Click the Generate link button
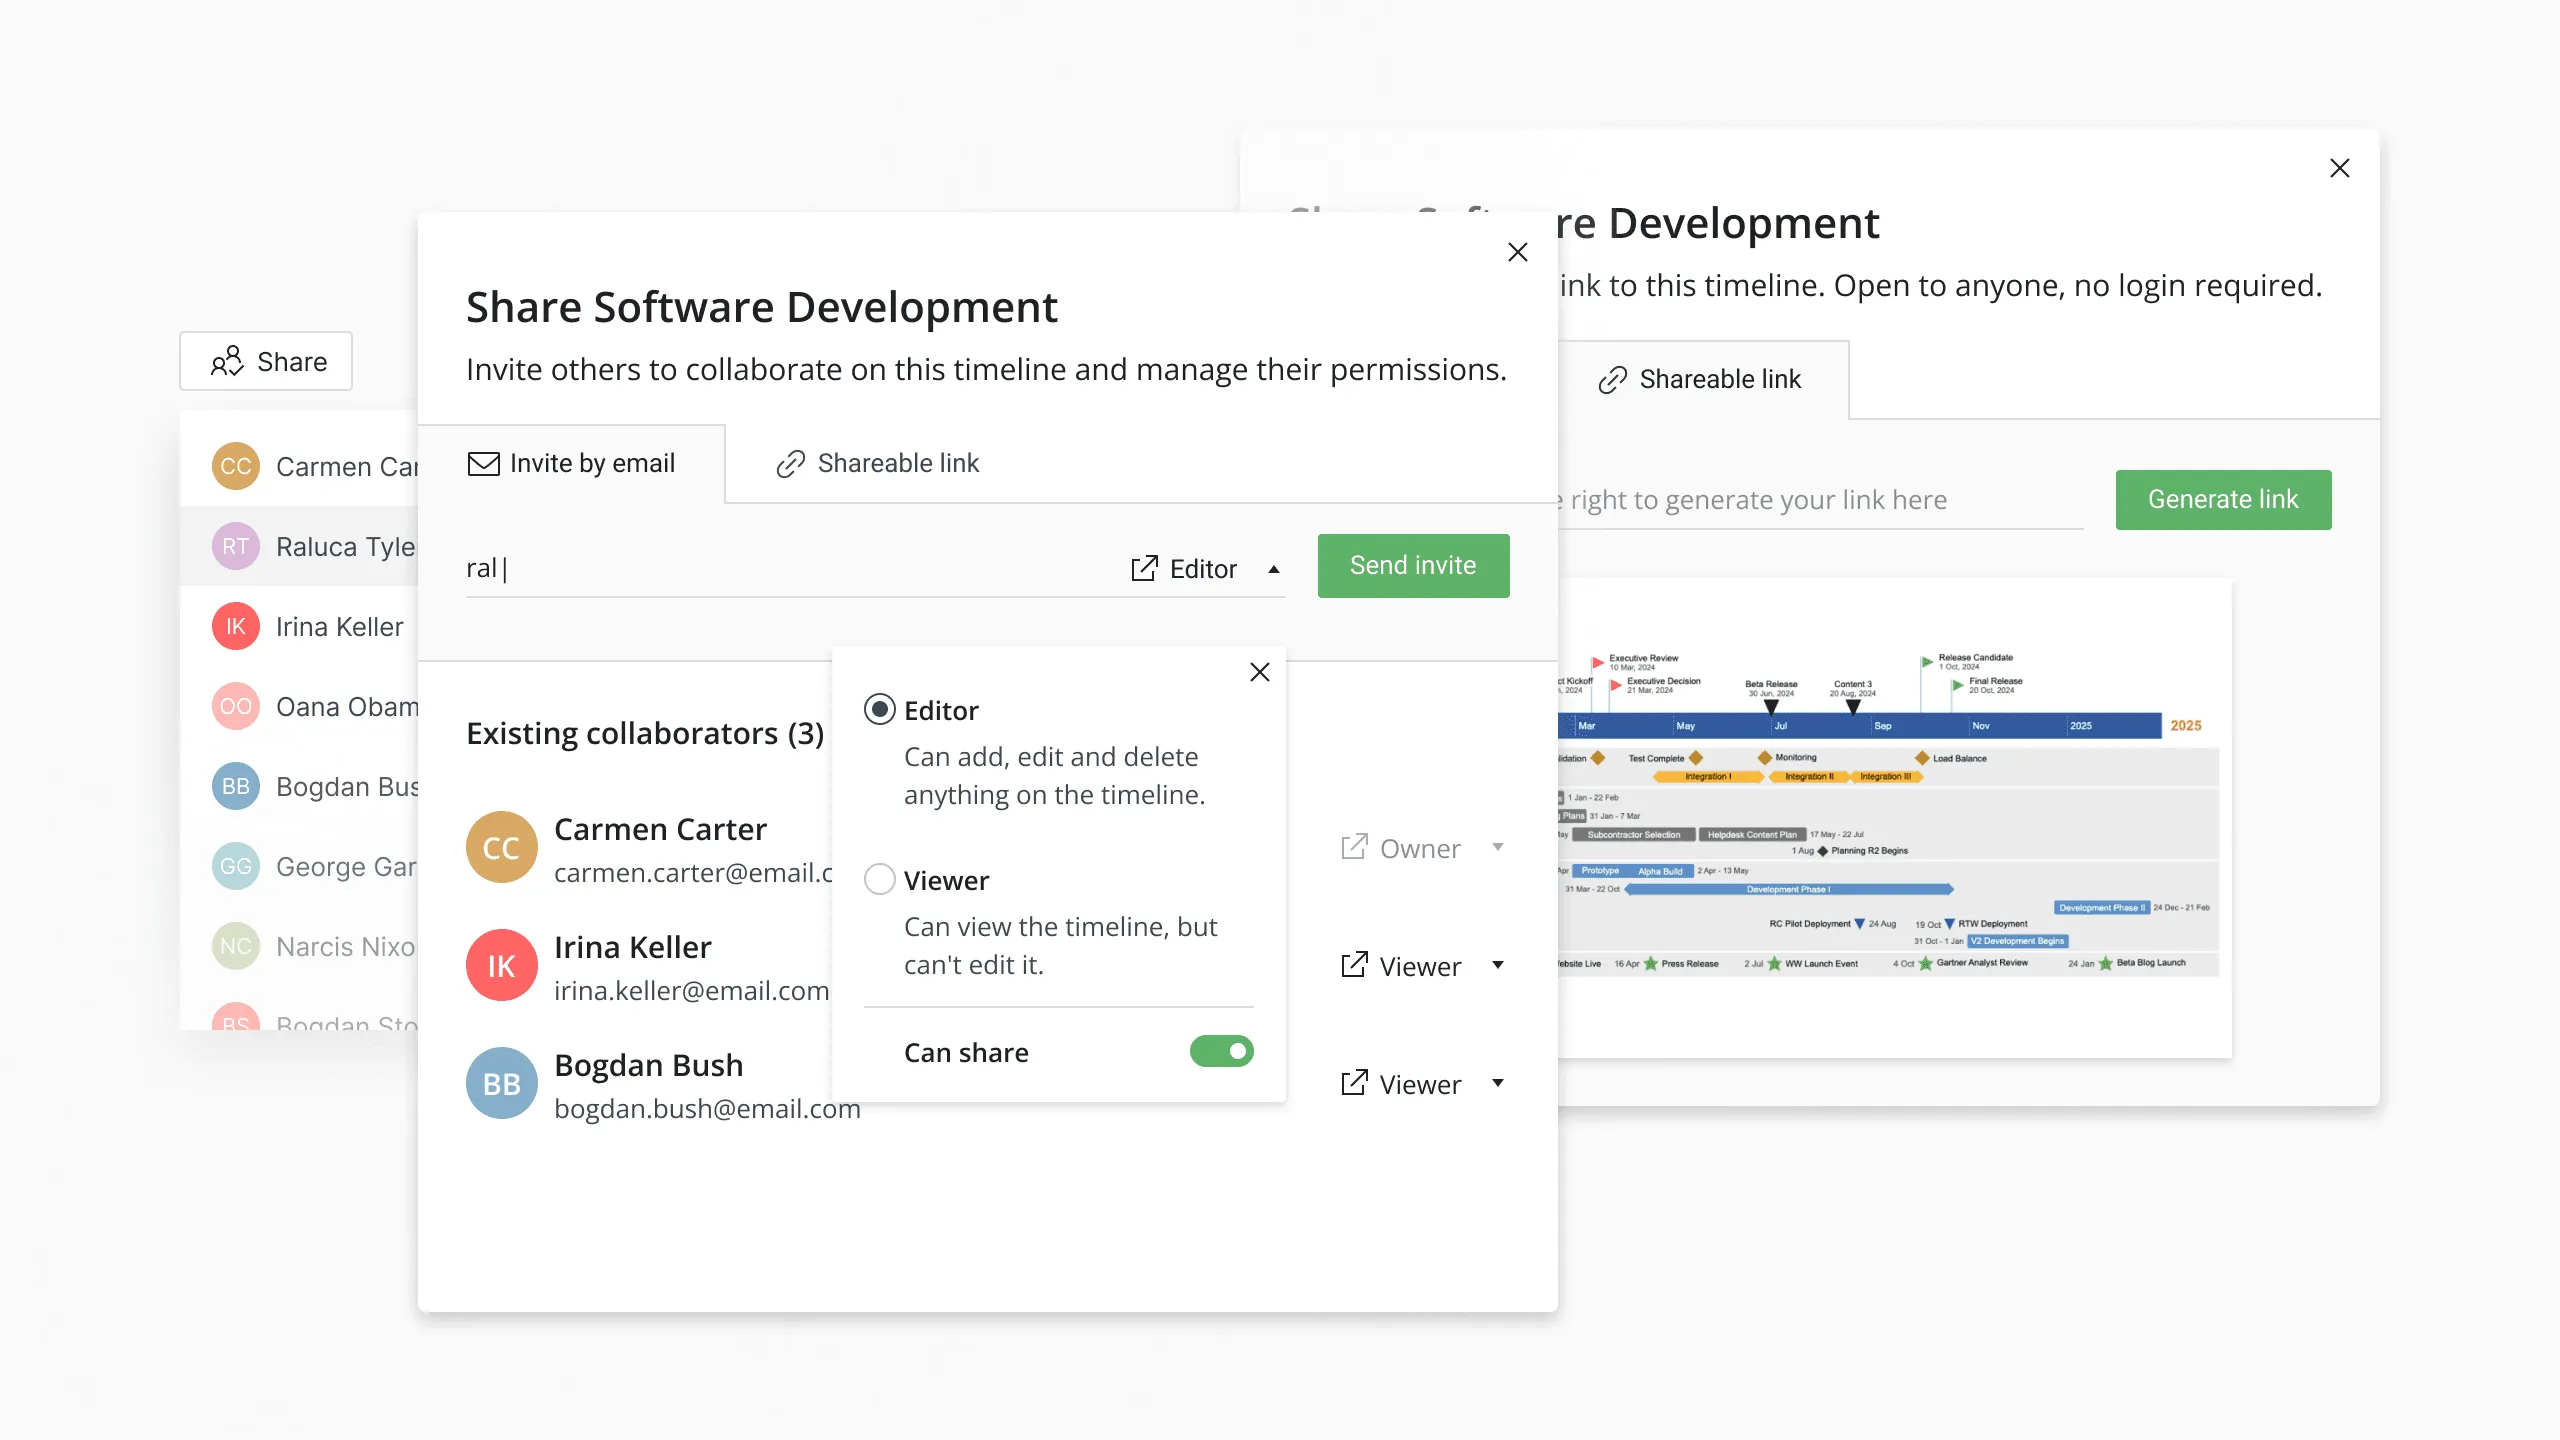Viewport: 2560px width, 1440px height. click(x=2222, y=498)
